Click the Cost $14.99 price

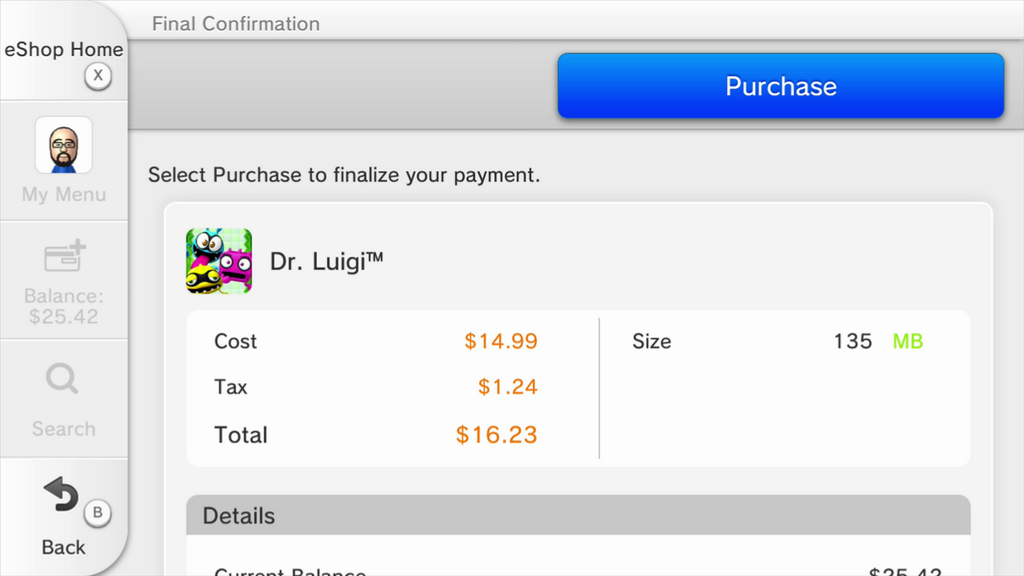pos(500,341)
